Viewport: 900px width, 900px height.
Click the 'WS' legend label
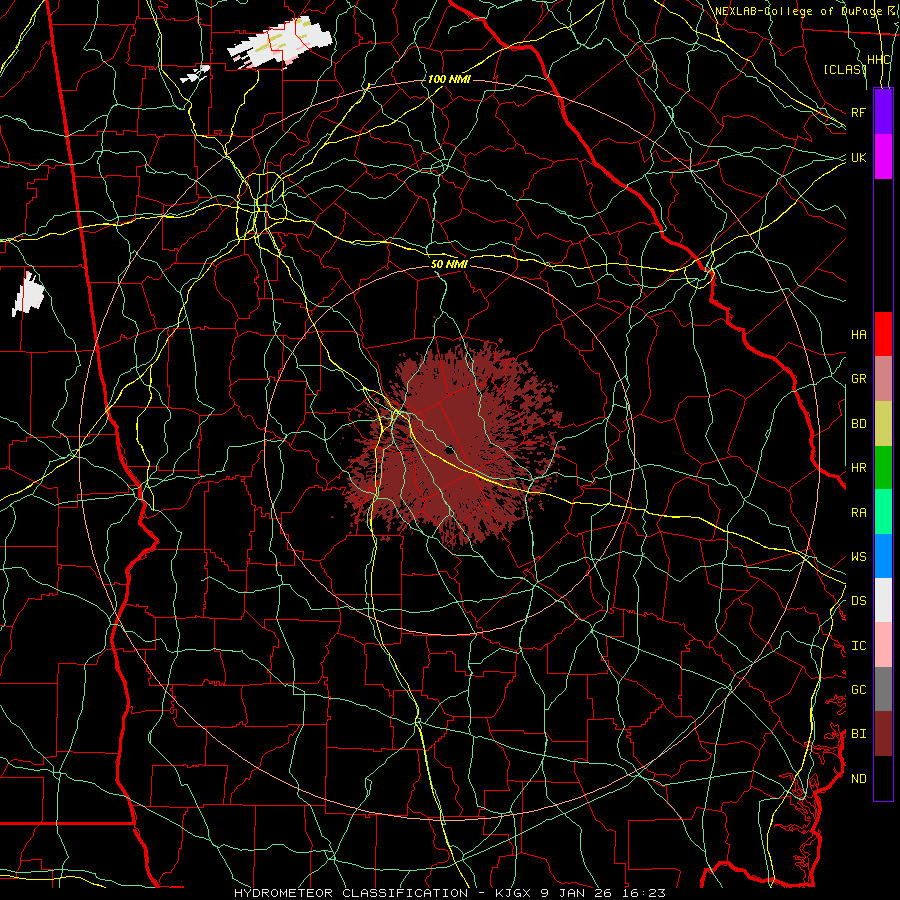click(858, 557)
